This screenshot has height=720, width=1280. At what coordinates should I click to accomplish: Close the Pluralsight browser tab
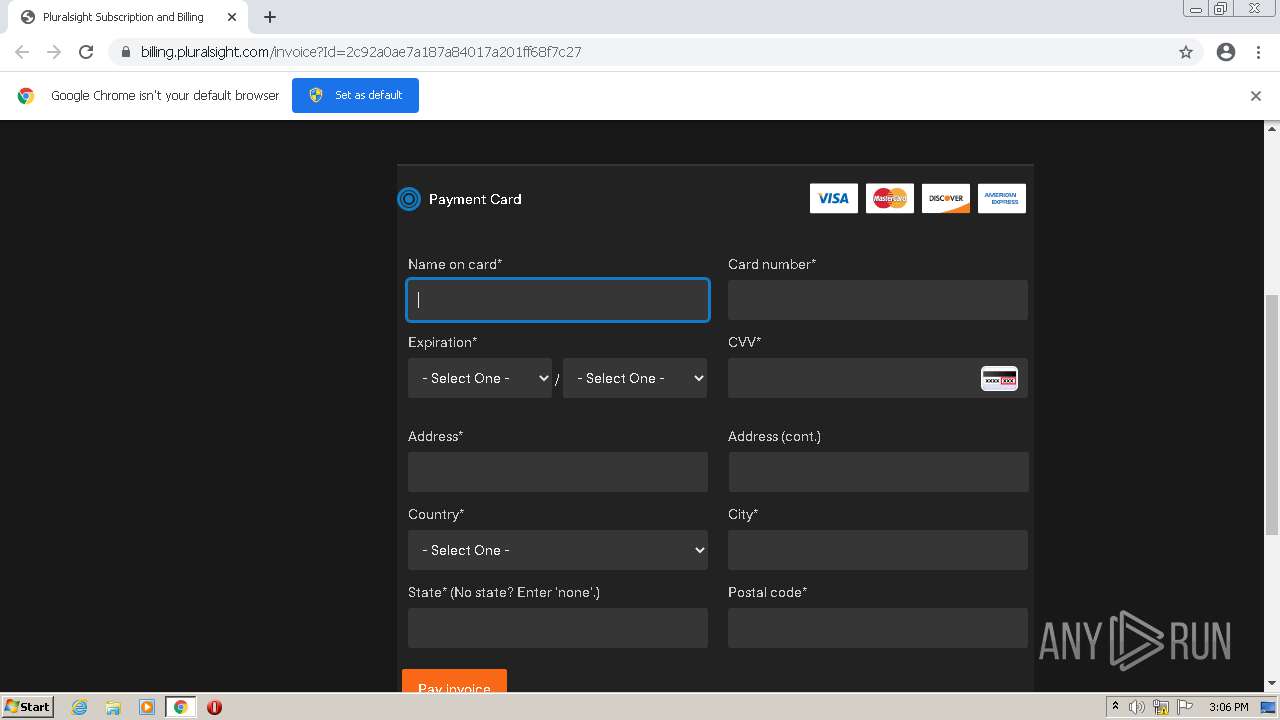(x=232, y=17)
